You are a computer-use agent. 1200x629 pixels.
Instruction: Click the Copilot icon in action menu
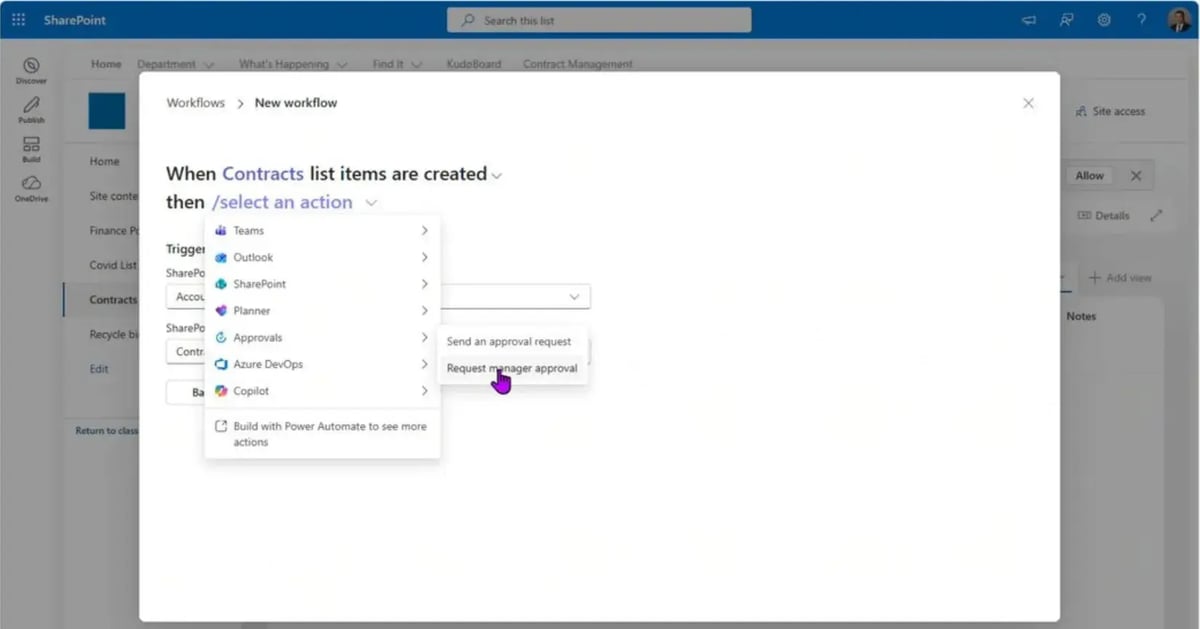(222, 391)
